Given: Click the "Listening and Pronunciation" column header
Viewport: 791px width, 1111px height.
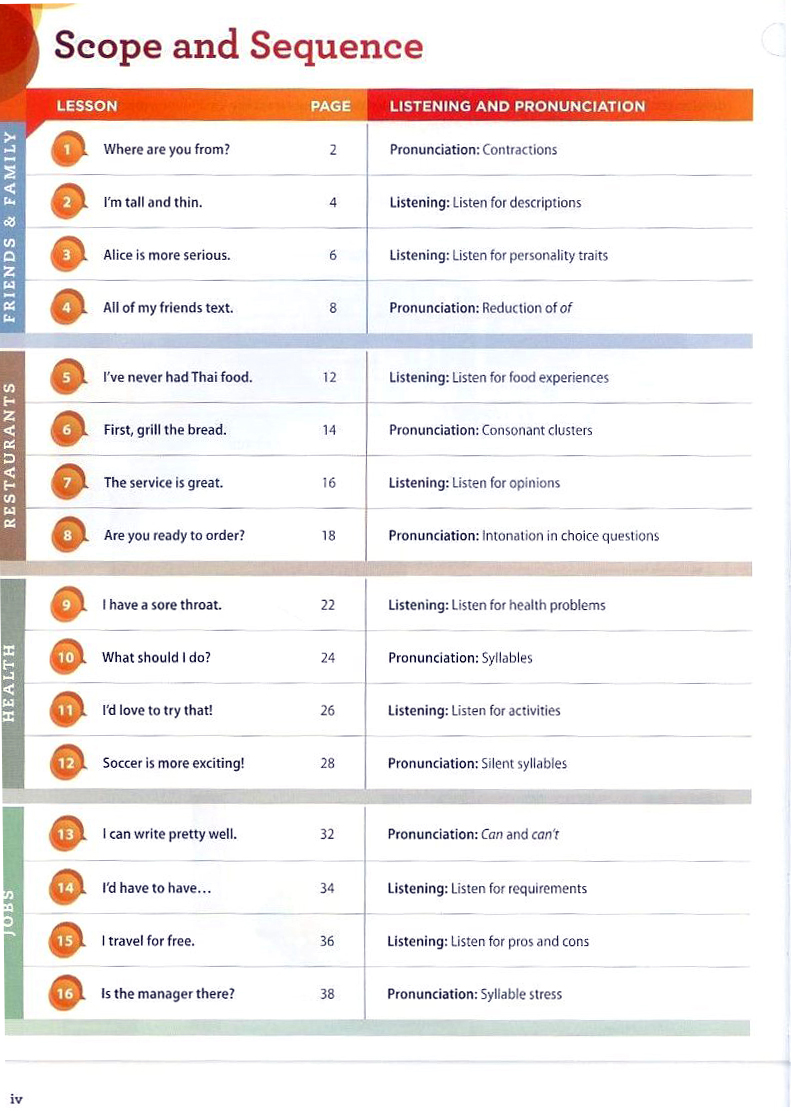Looking at the screenshot, I should (517, 106).
